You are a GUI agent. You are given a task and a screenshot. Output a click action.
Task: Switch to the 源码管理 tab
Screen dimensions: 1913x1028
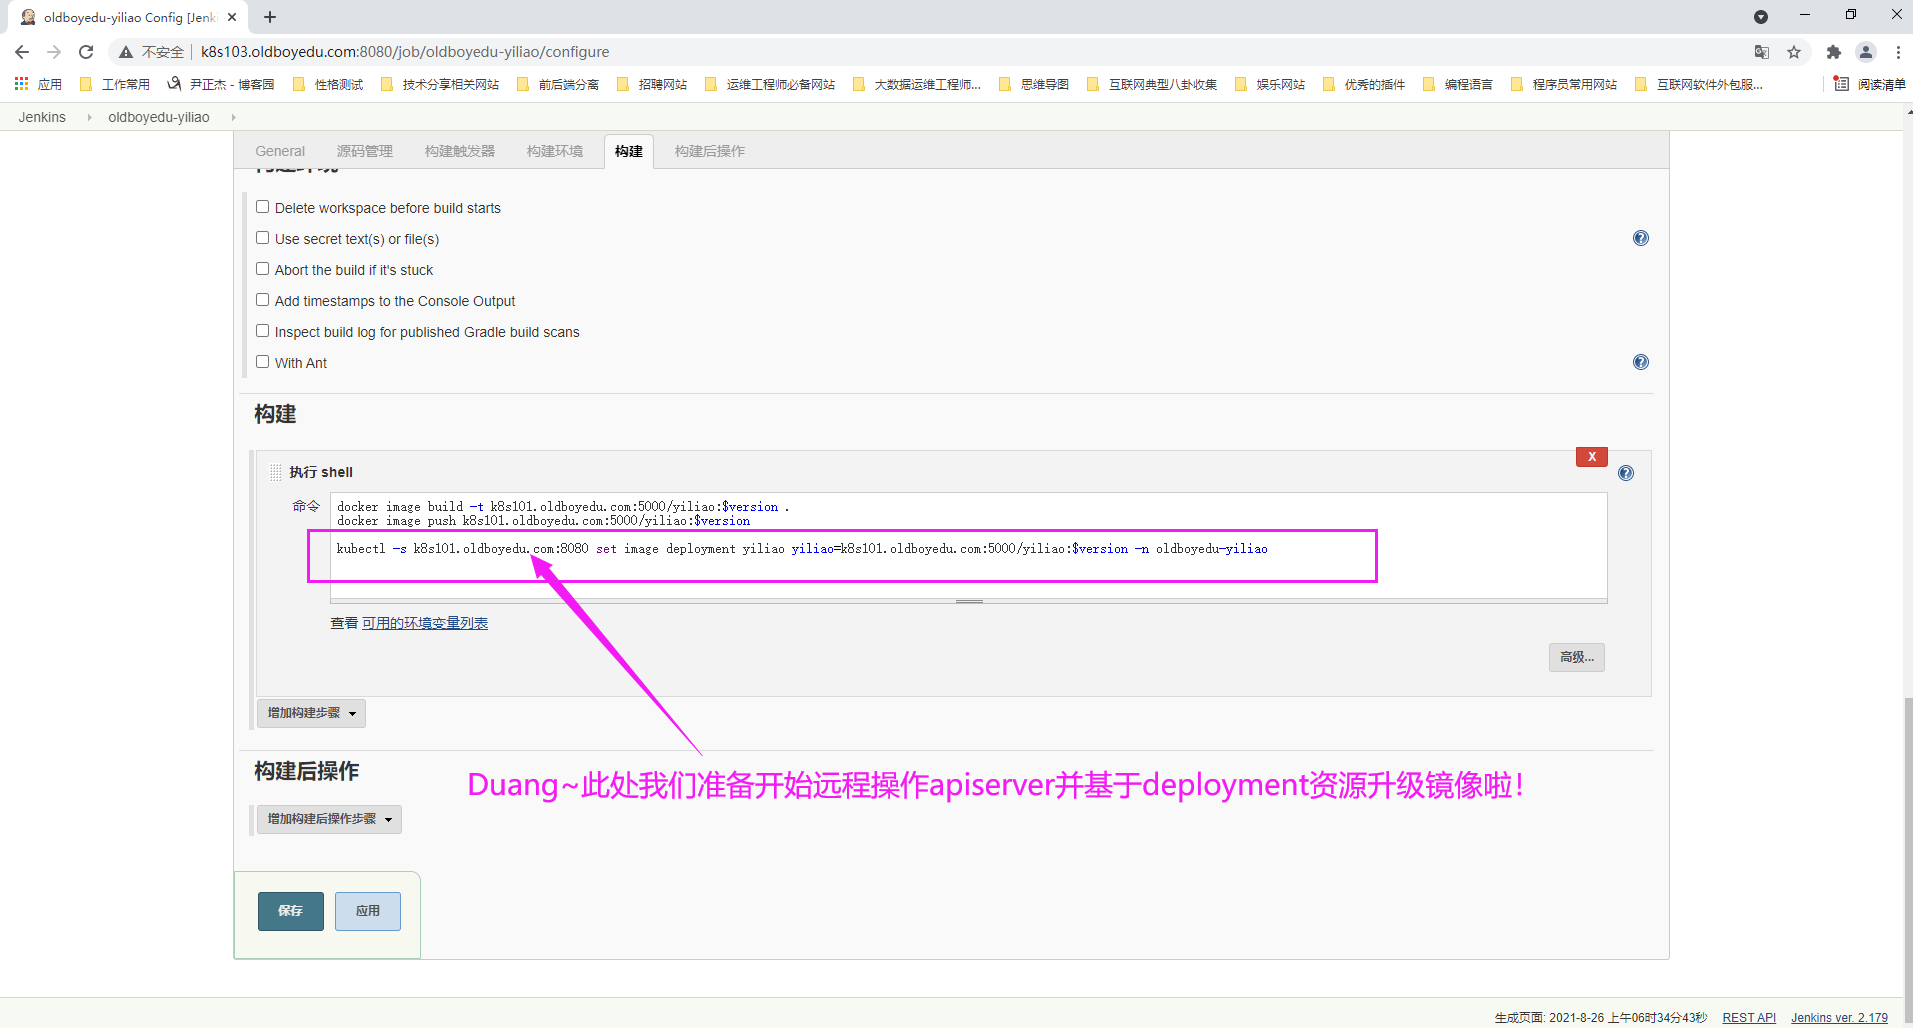(x=364, y=151)
